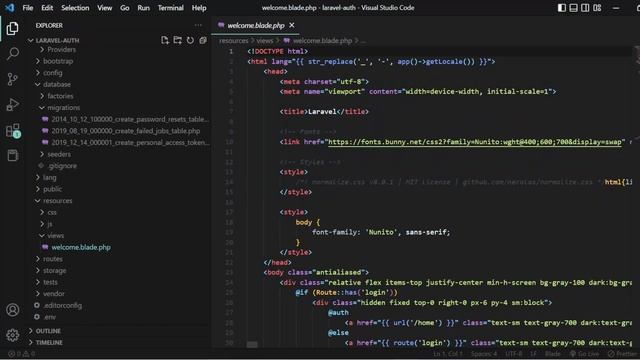This screenshot has height=360, width=640.
Task: Click the views breadcrumb segment
Action: click(x=264, y=41)
